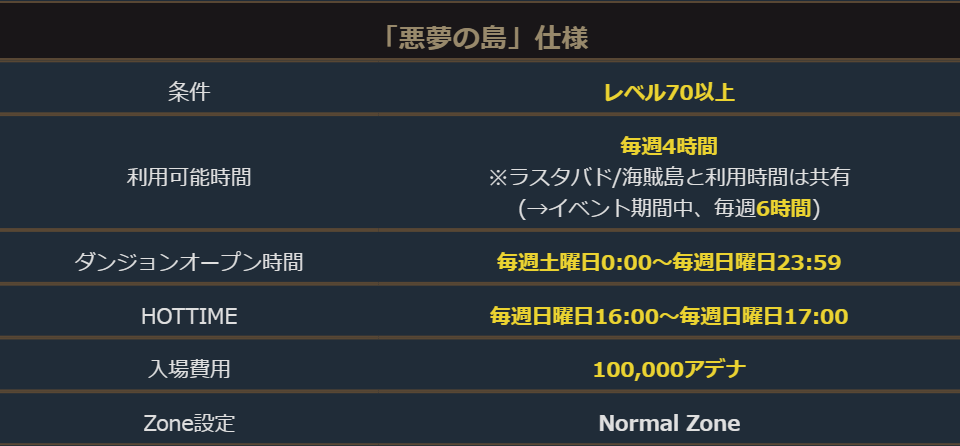Click the word ラスタバド in the note
The height and width of the screenshot is (446, 960).
[563, 177]
